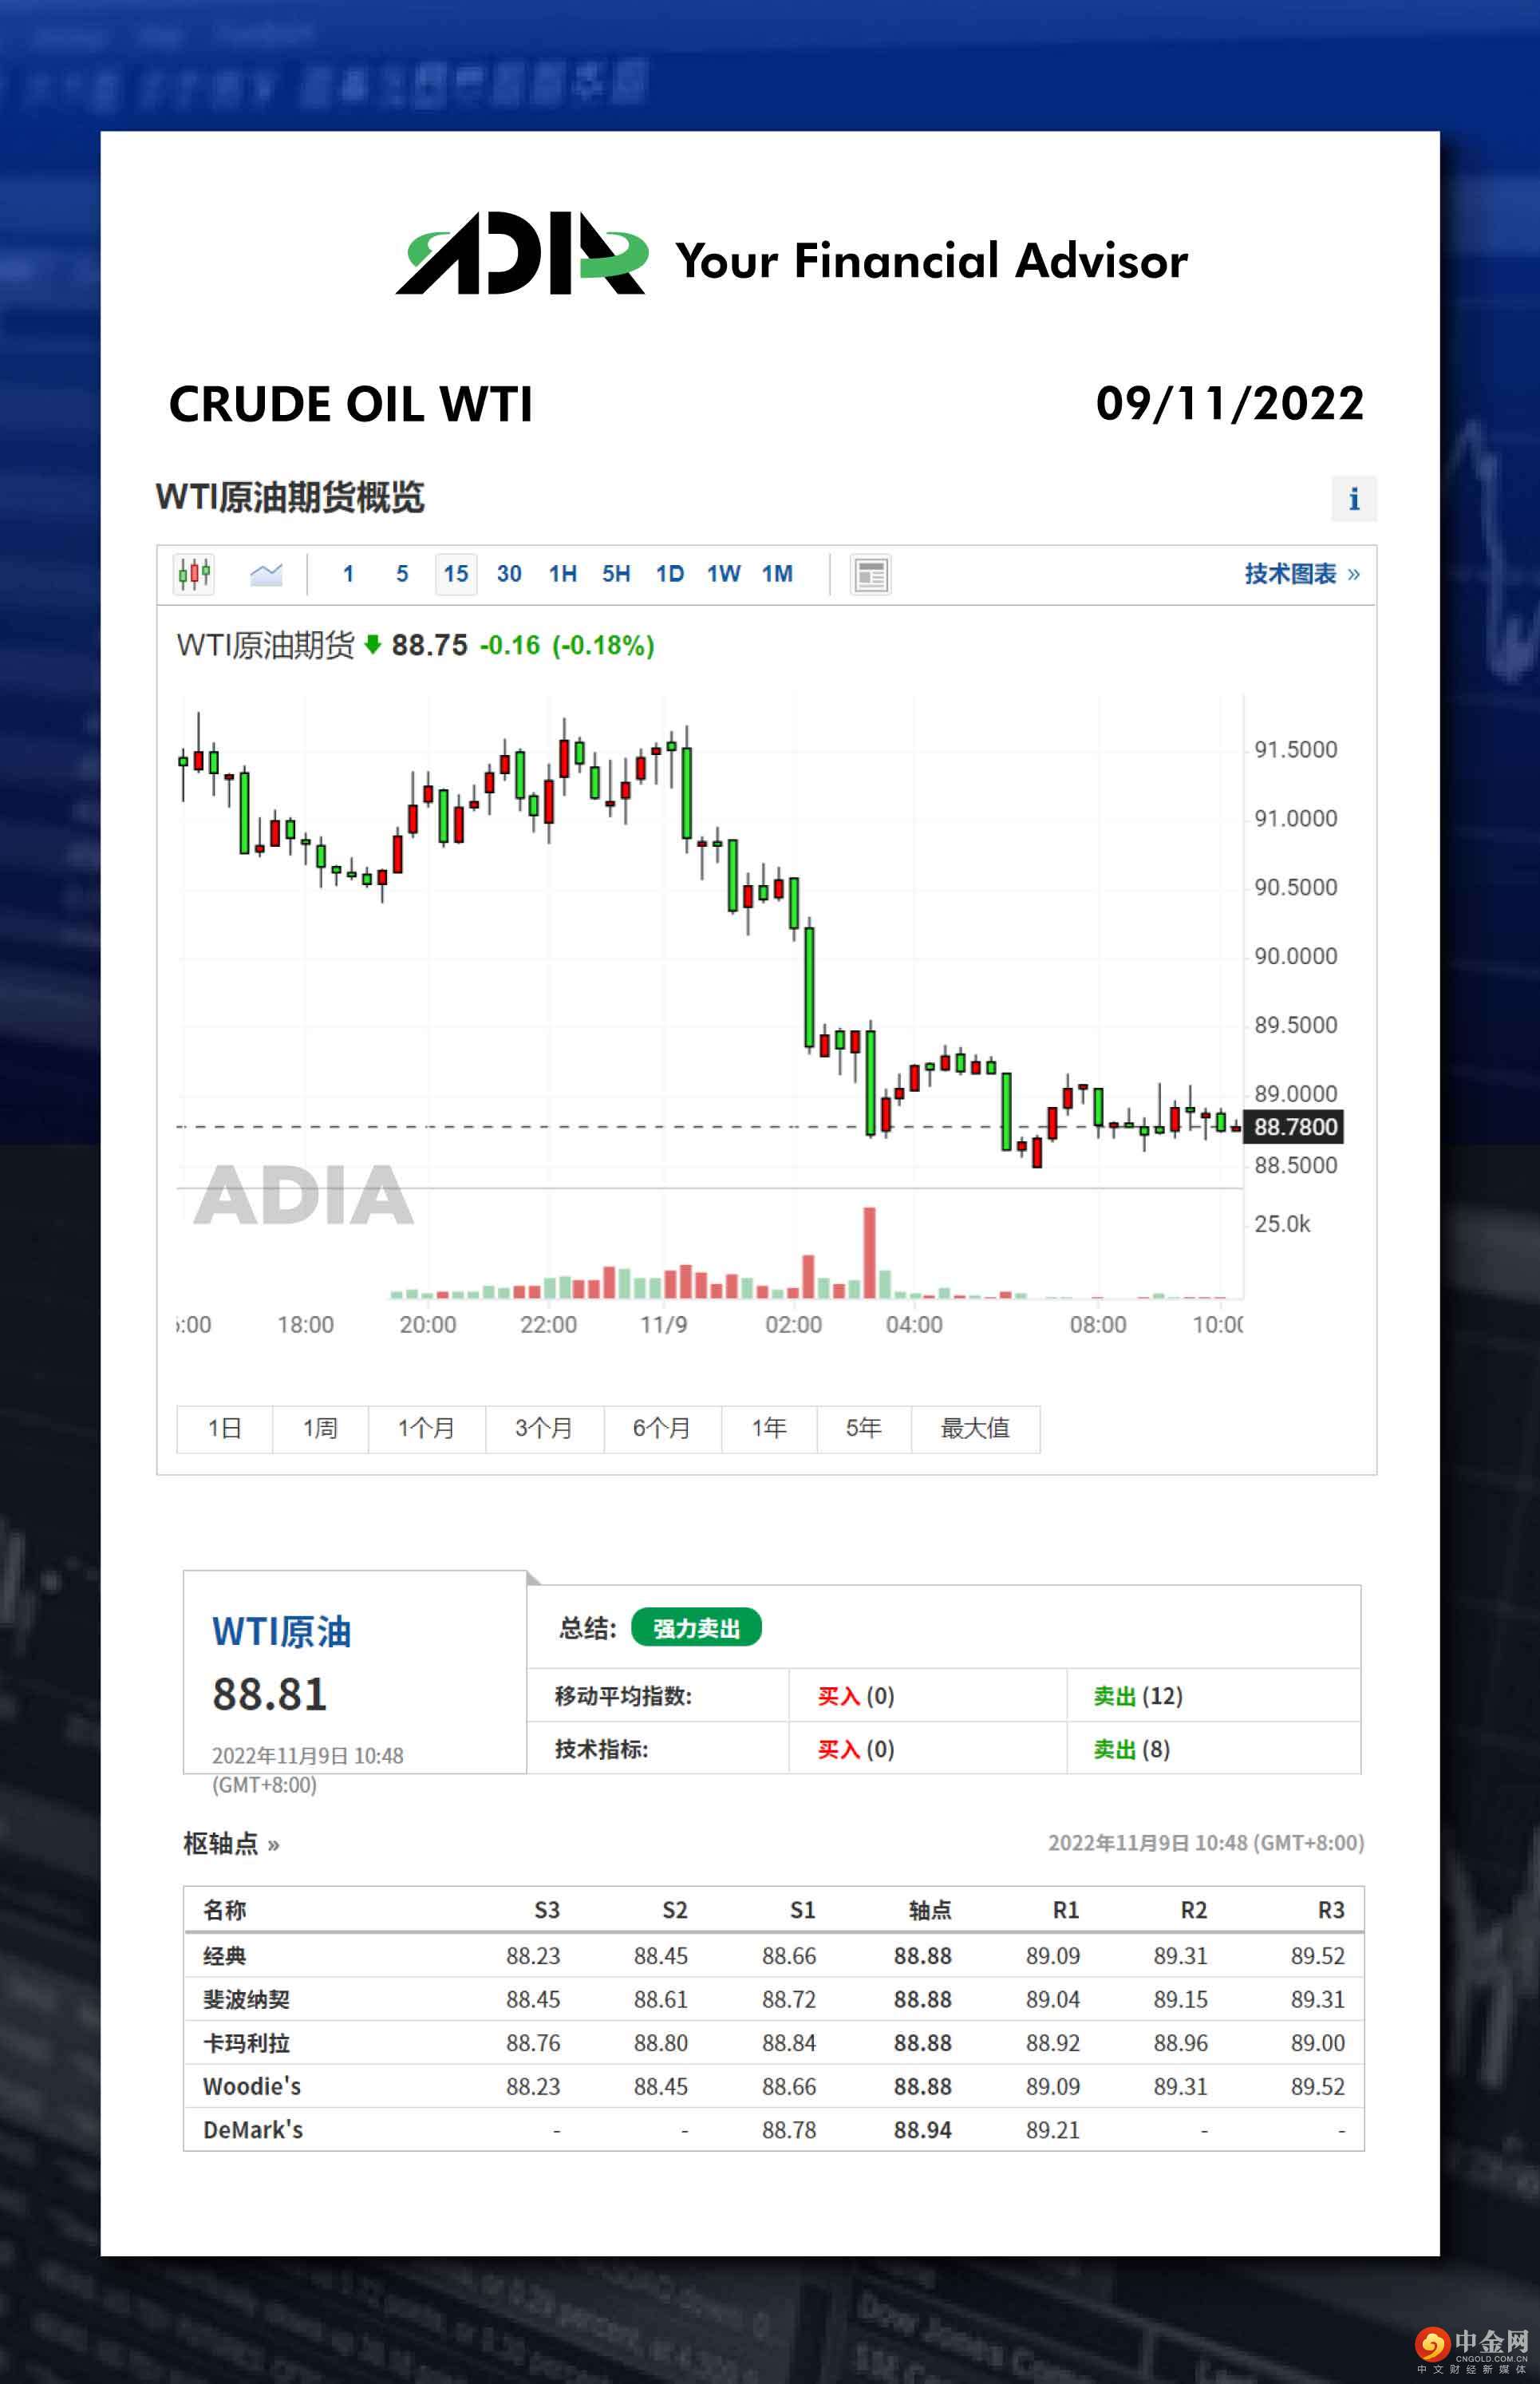Click the green down arrow next to 88.75
Image resolution: width=1540 pixels, height=2384 pixels.
(x=373, y=644)
